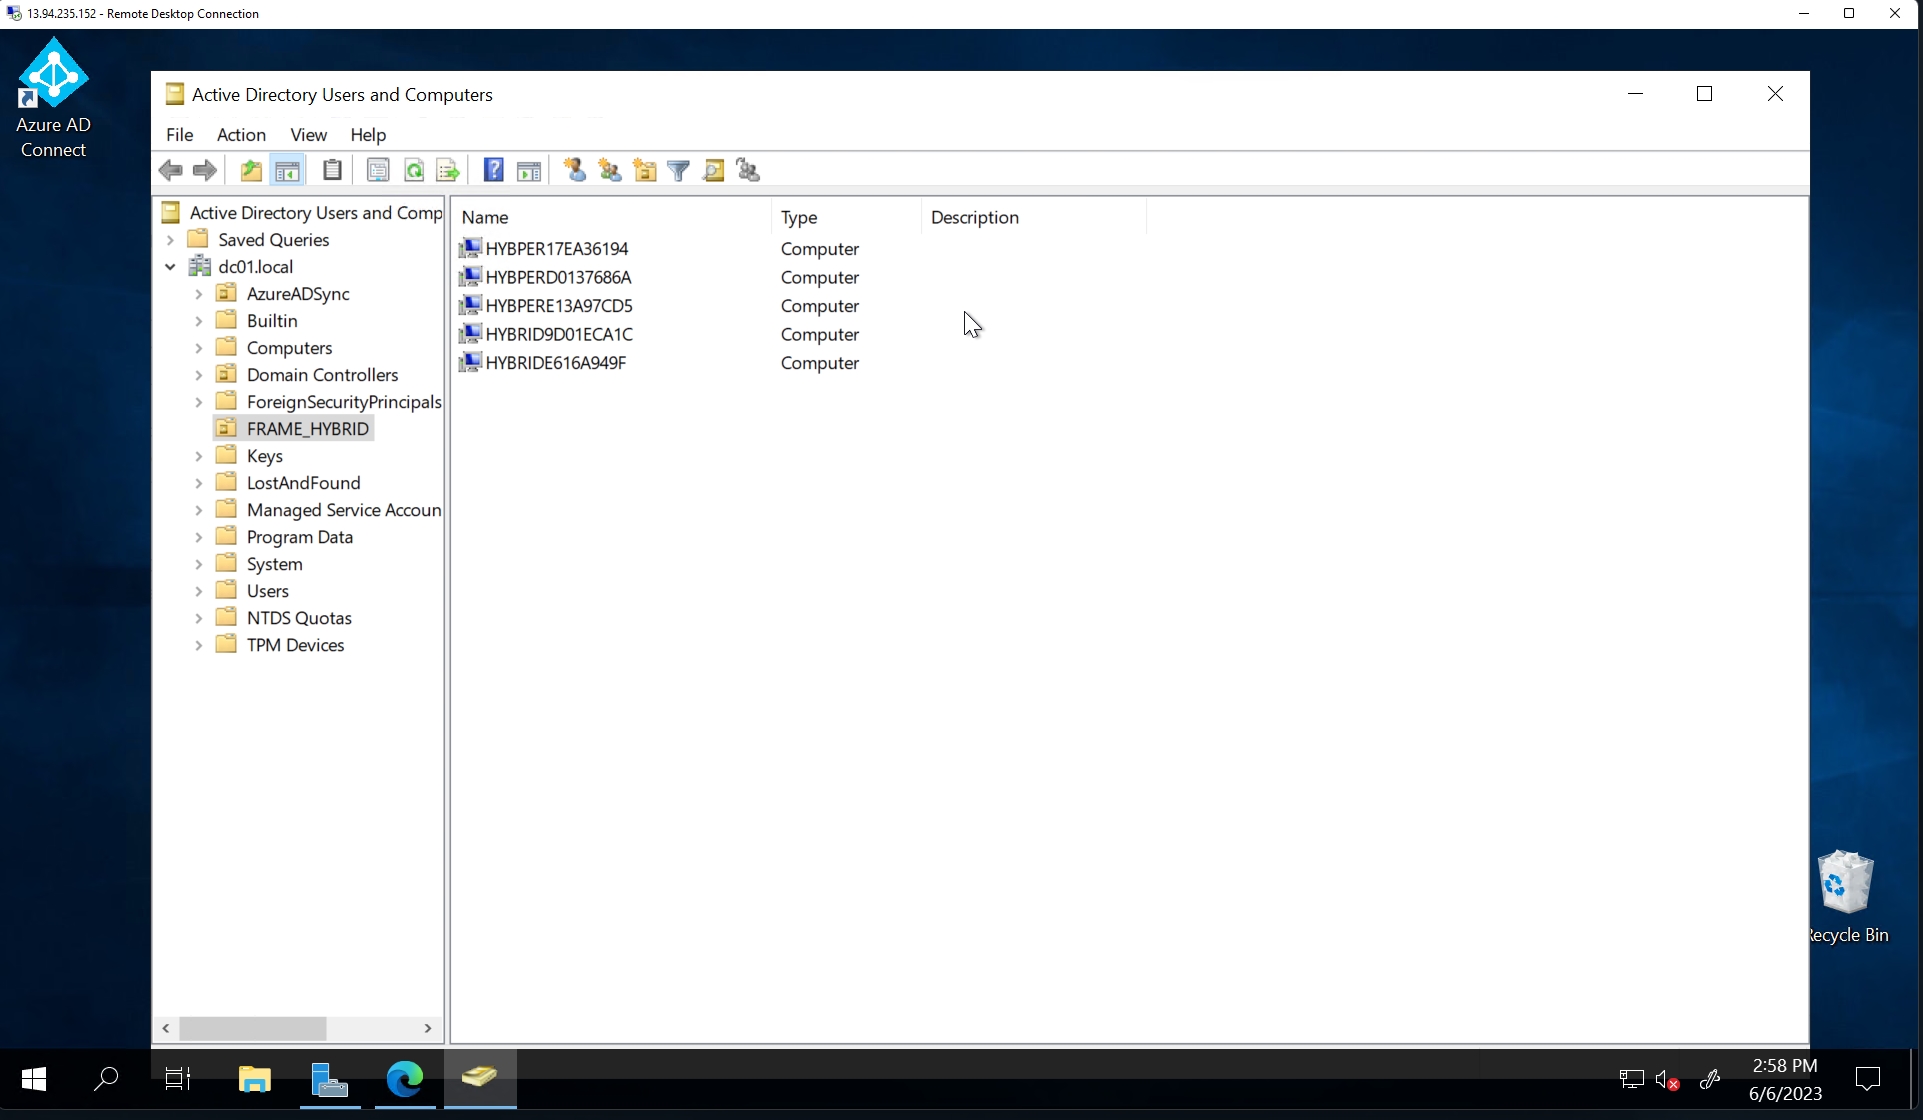Click the Back arrow in the toolbar
Viewport: 1923px width, 1120px height.
171,171
